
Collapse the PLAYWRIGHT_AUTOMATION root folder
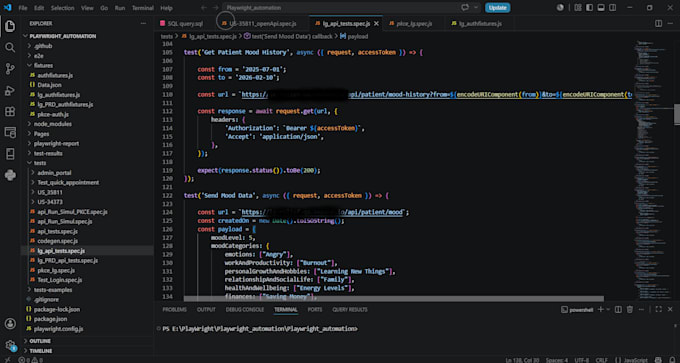(25, 36)
